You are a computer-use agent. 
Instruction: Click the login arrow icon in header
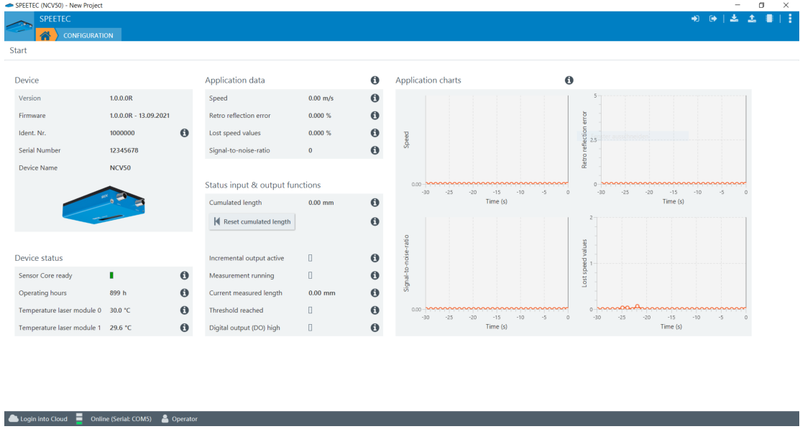point(695,19)
